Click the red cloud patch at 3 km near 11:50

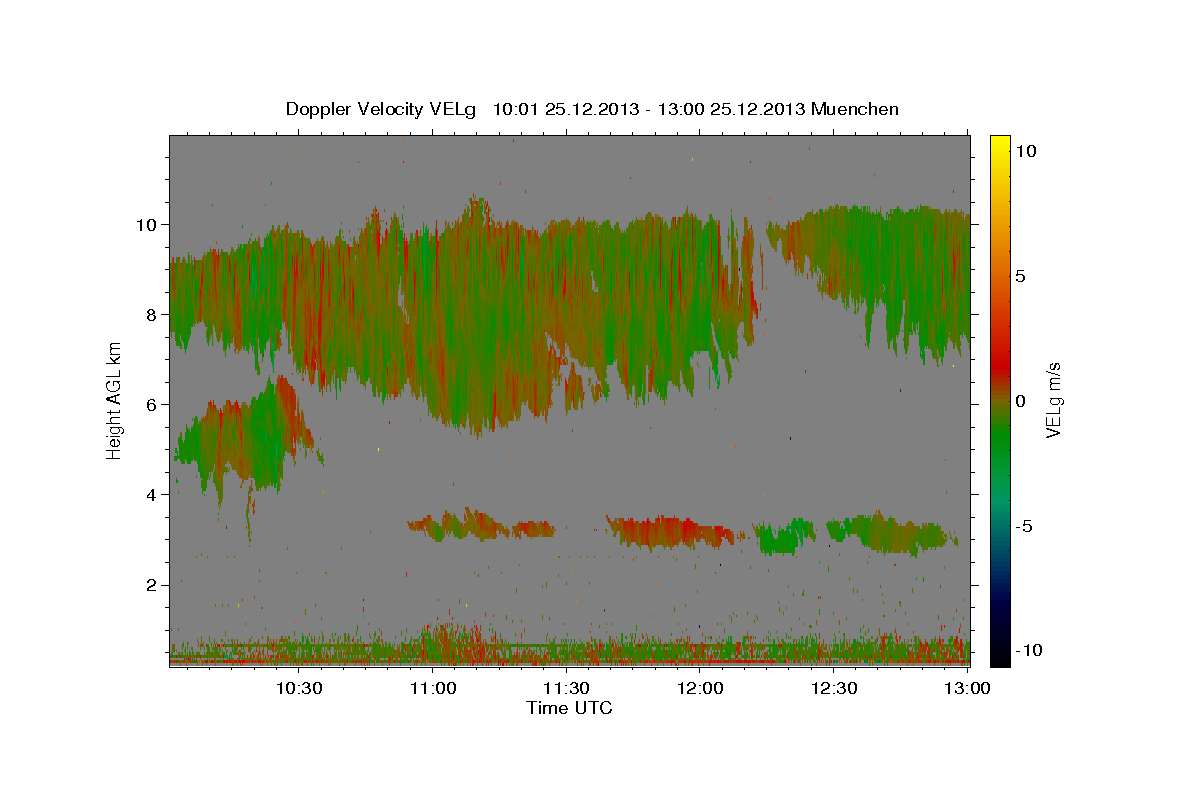point(668,532)
